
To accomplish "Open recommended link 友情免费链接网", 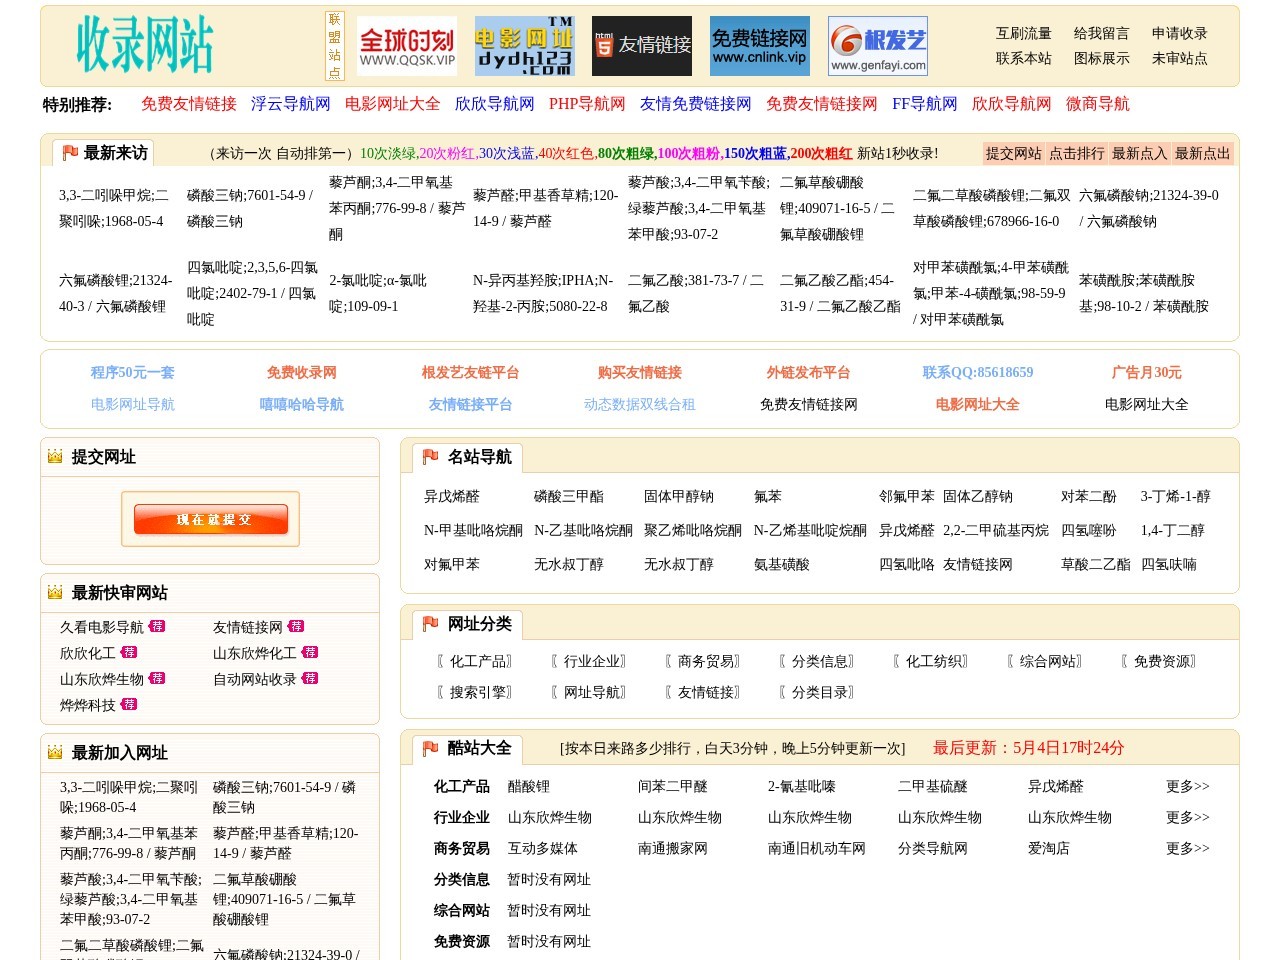I will (x=696, y=104).
